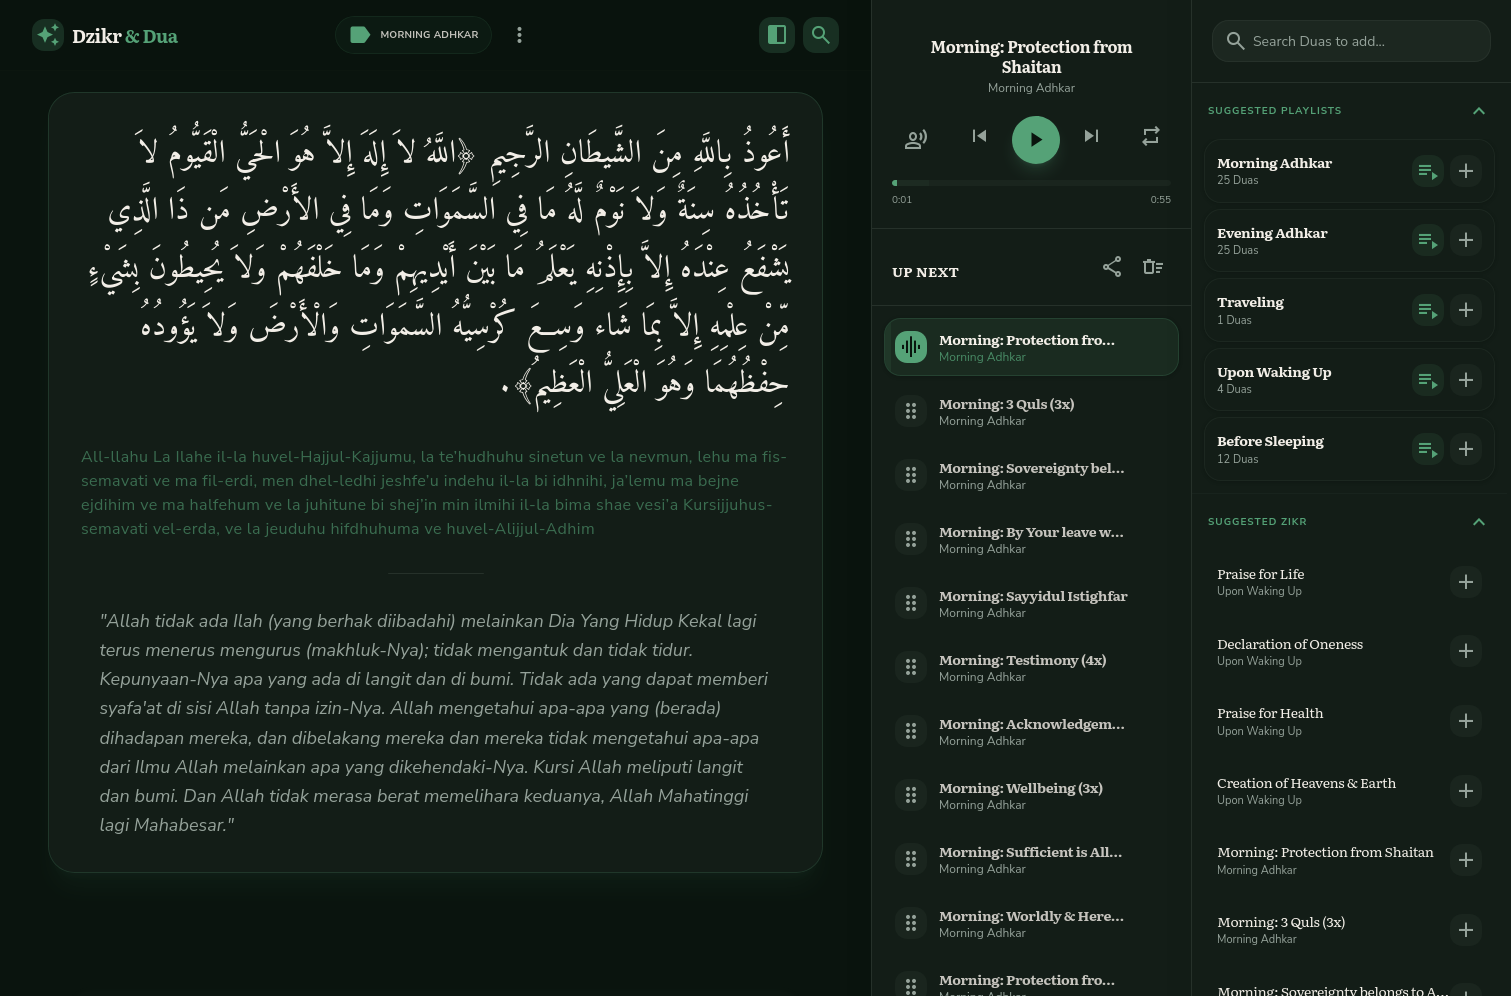Click drag handle of Morning: Sayyidul Istighfar
The width and height of the screenshot is (1511, 996).
[x=911, y=603]
